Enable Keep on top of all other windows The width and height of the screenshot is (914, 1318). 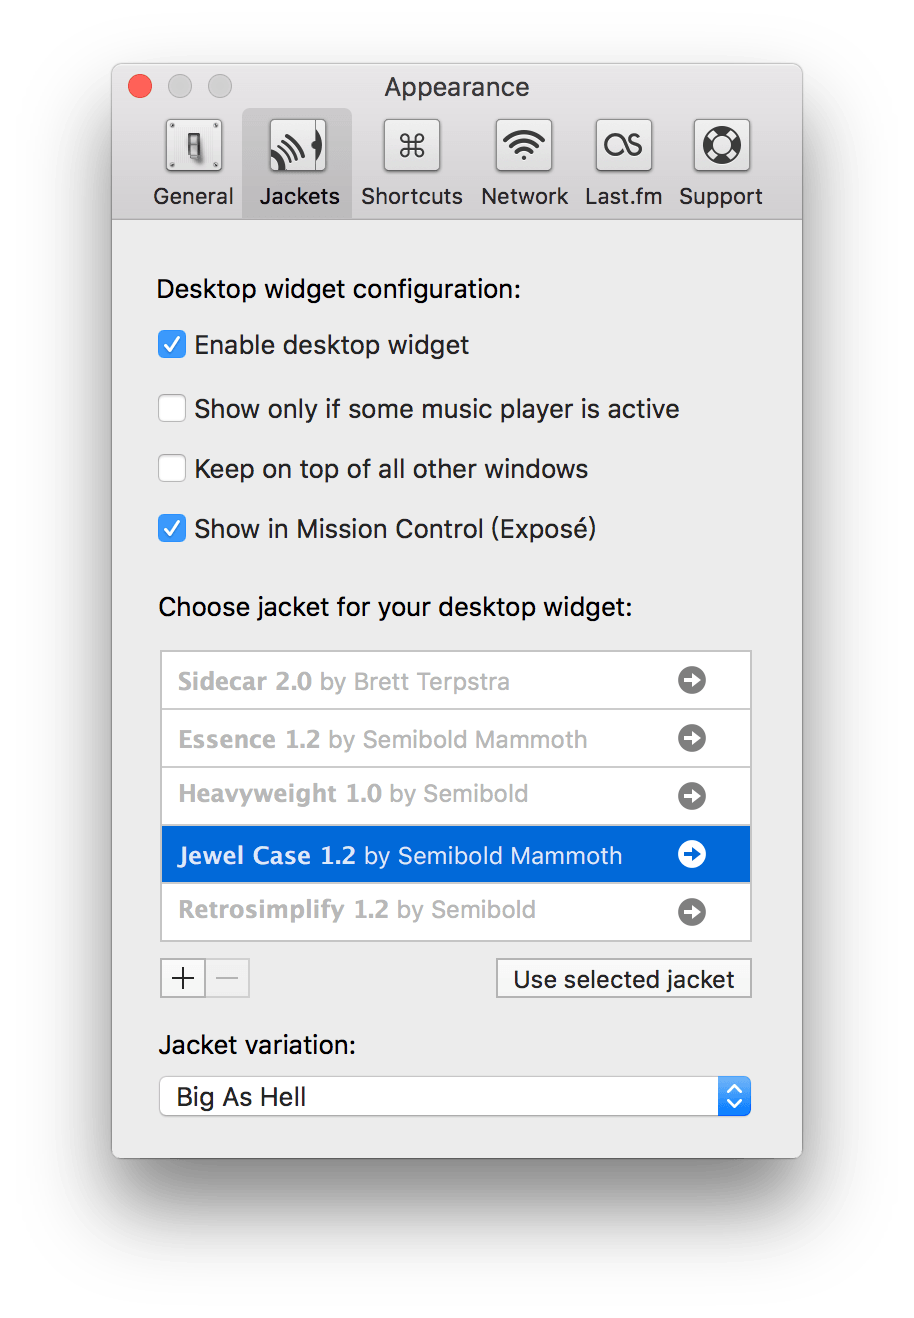pyautogui.click(x=172, y=468)
